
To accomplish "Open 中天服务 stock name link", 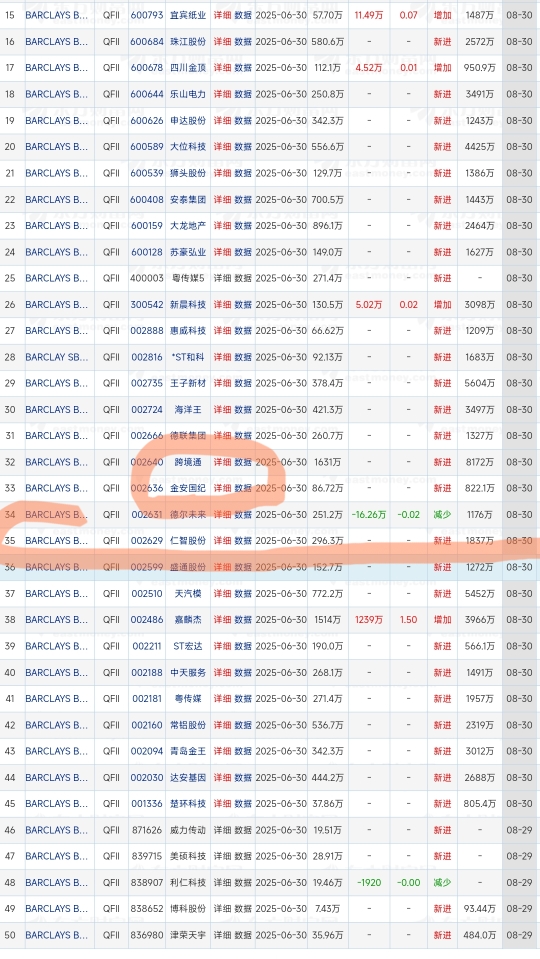I will point(188,673).
